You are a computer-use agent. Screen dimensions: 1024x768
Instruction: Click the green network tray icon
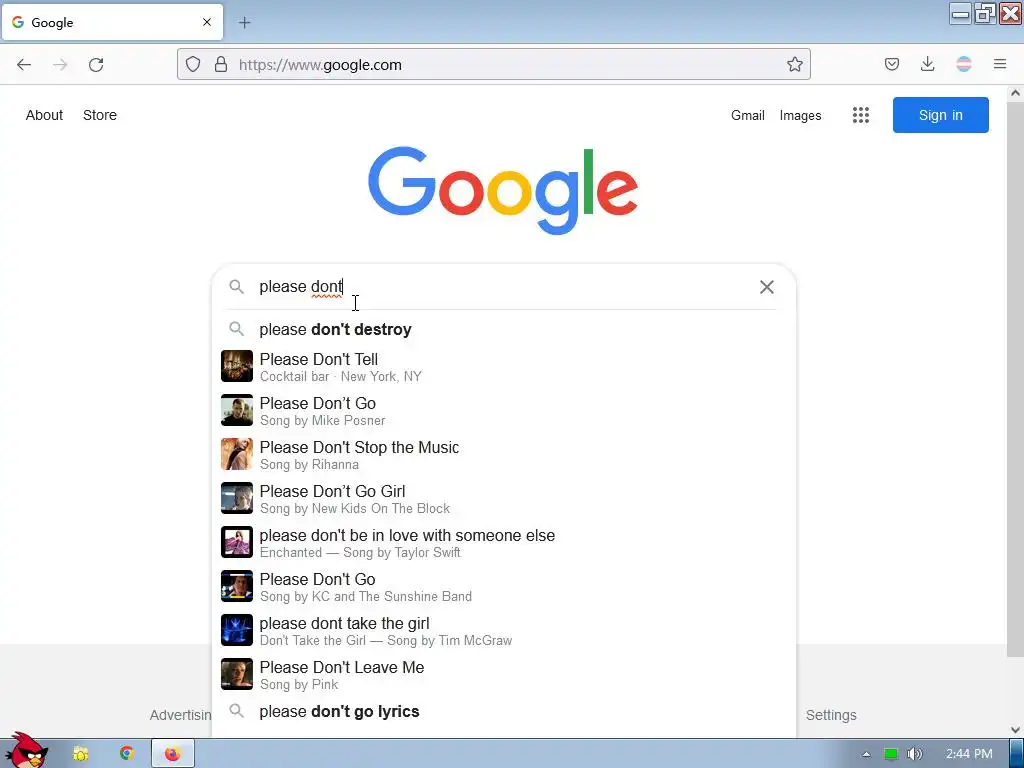(x=891, y=754)
